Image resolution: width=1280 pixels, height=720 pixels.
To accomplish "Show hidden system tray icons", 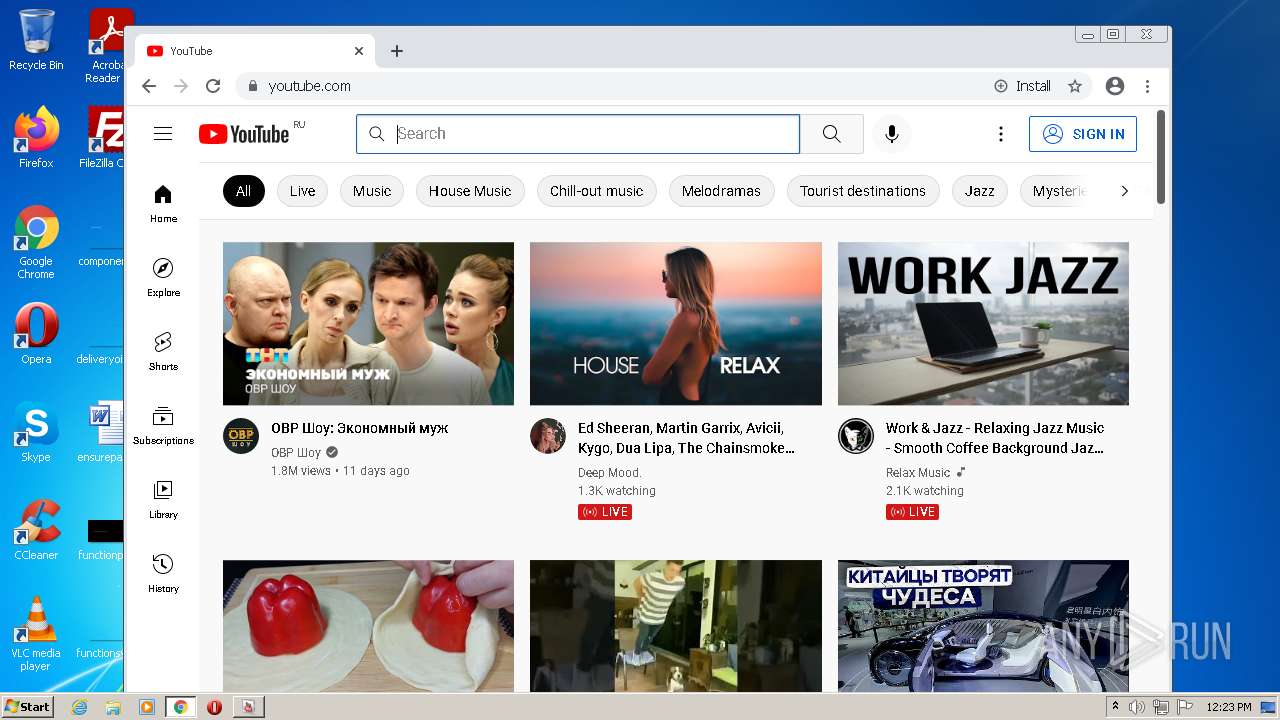I will 1115,707.
